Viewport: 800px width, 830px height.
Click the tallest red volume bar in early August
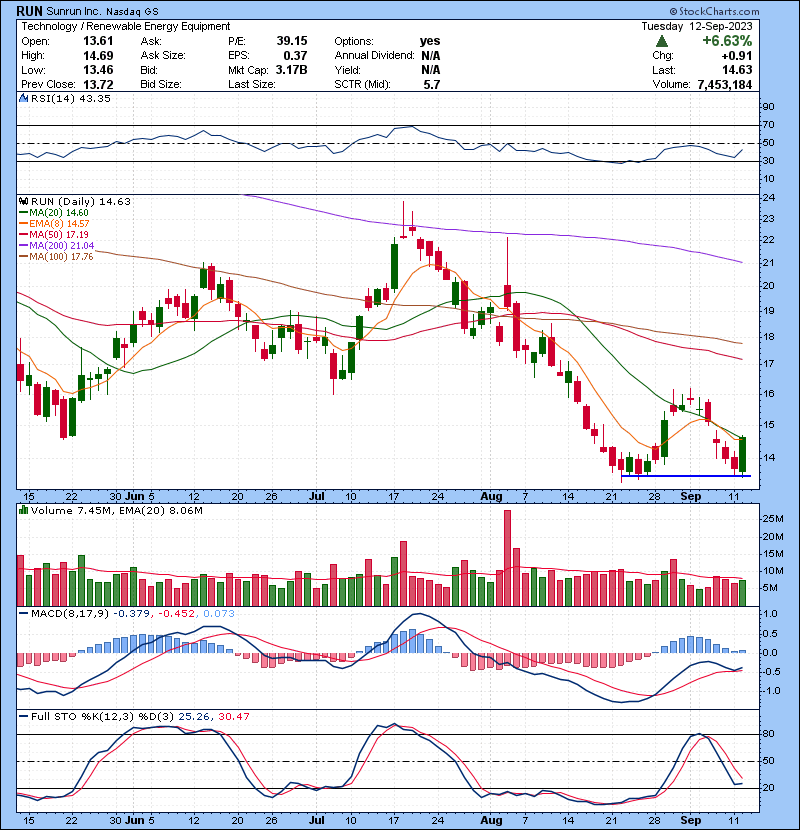(x=507, y=558)
